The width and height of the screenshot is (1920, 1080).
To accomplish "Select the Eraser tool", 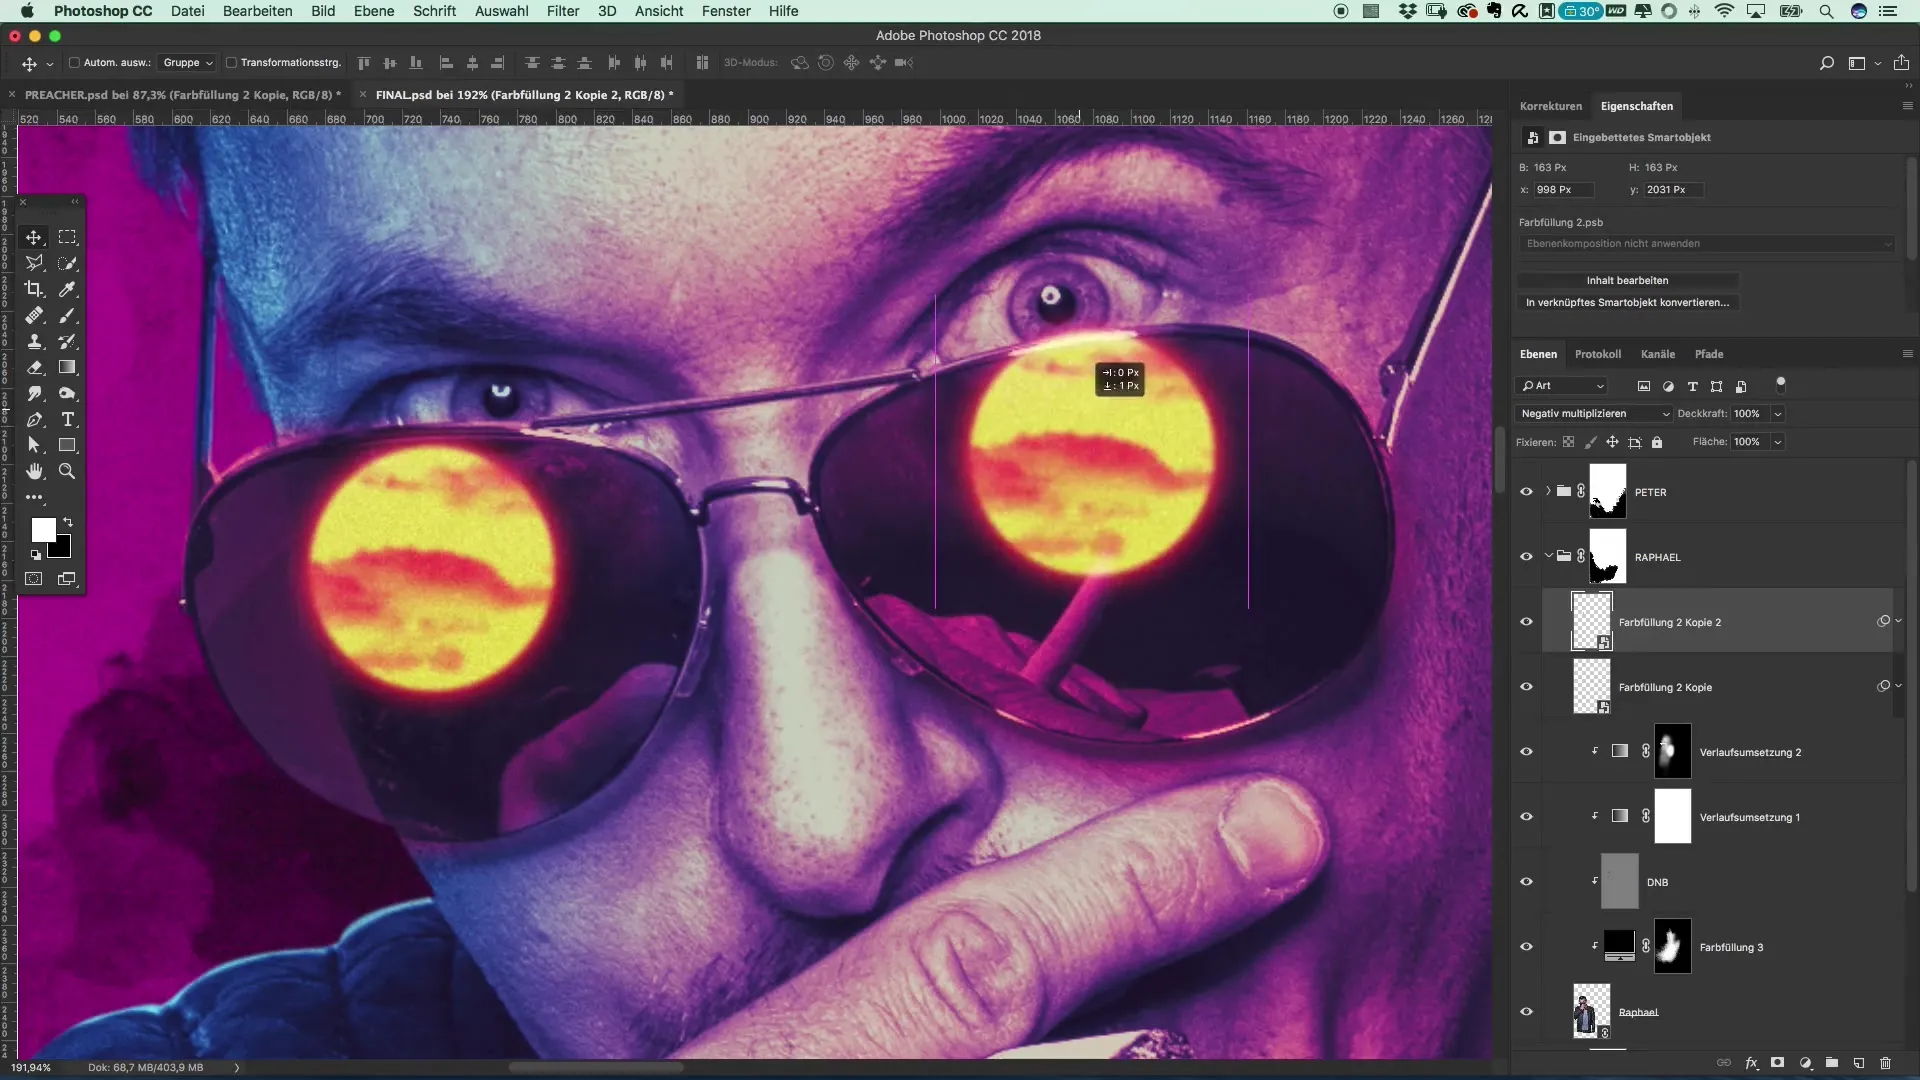I will (34, 367).
